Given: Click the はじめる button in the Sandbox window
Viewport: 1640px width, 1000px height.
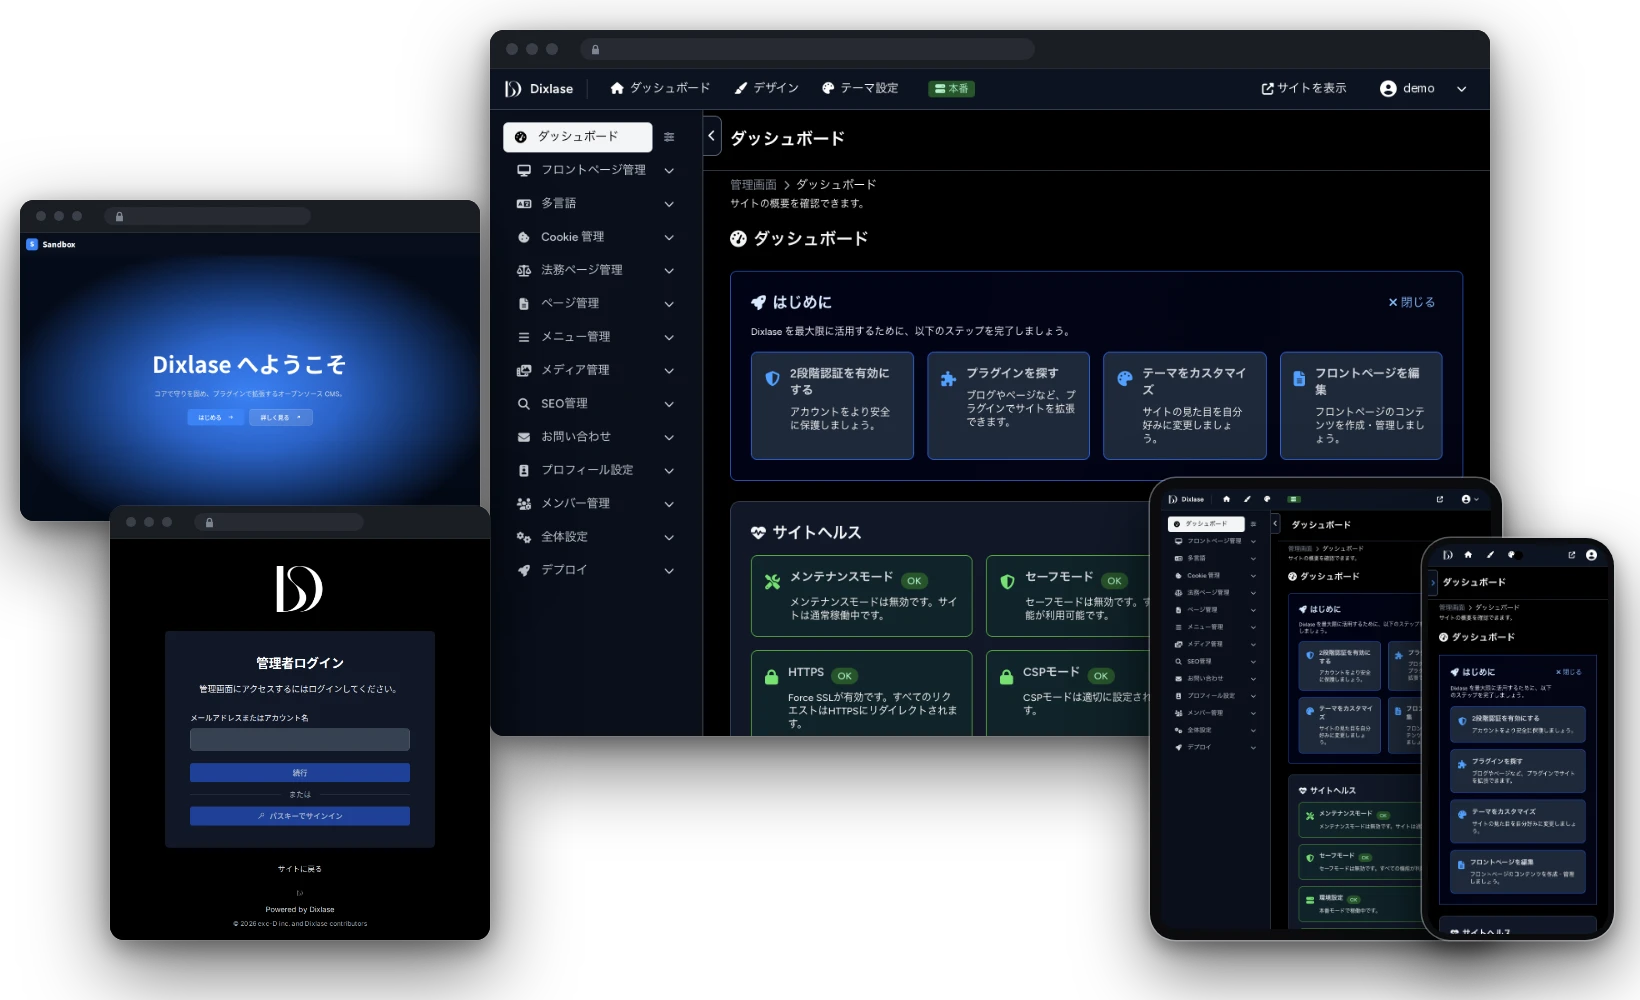Looking at the screenshot, I should pos(215,417).
